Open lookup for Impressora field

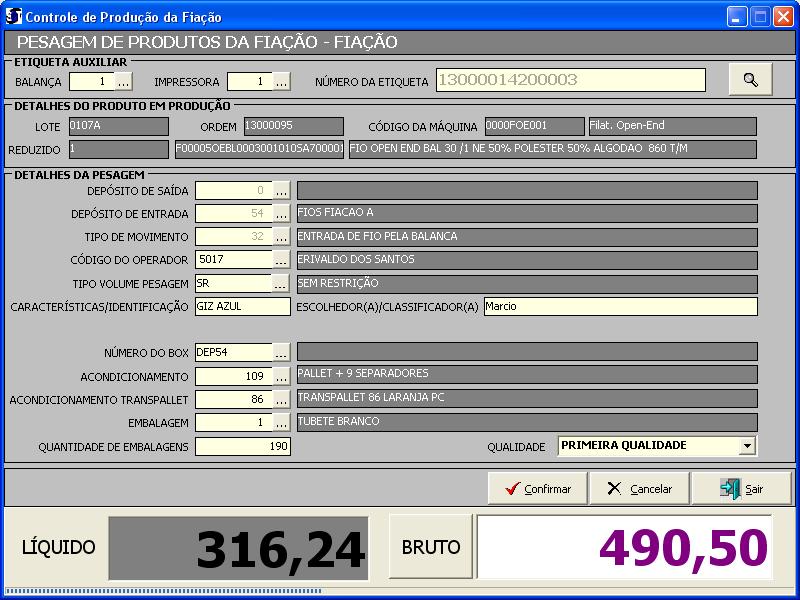282,82
